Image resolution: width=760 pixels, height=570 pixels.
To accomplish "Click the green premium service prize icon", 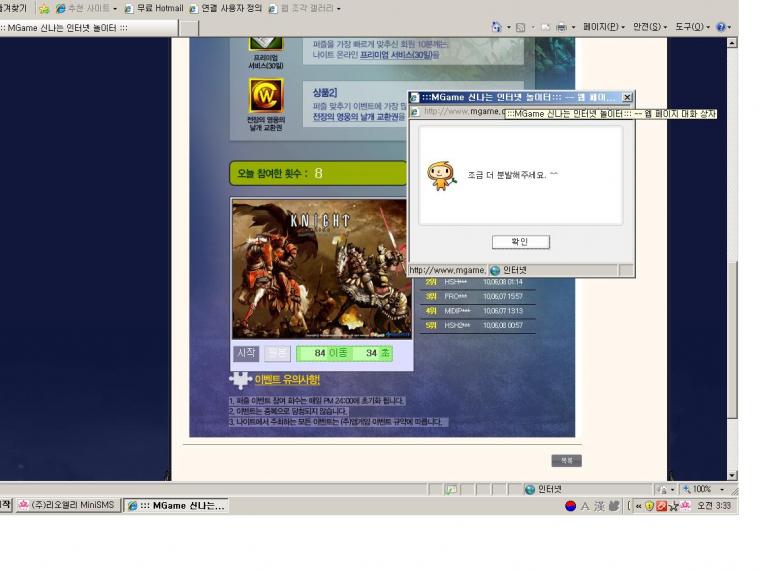I will (x=266, y=44).
